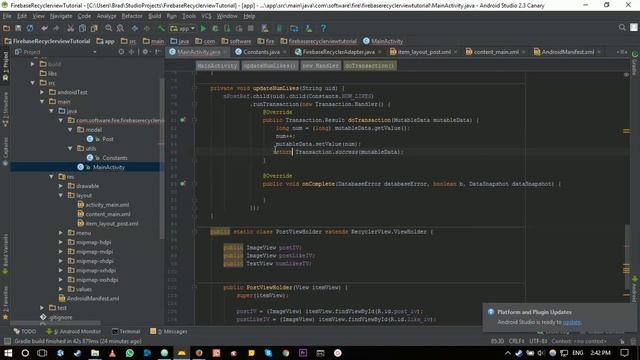Viewport: 640px width, 360px height.
Task: Switch to the Constants.java tab
Action: click(x=261, y=52)
